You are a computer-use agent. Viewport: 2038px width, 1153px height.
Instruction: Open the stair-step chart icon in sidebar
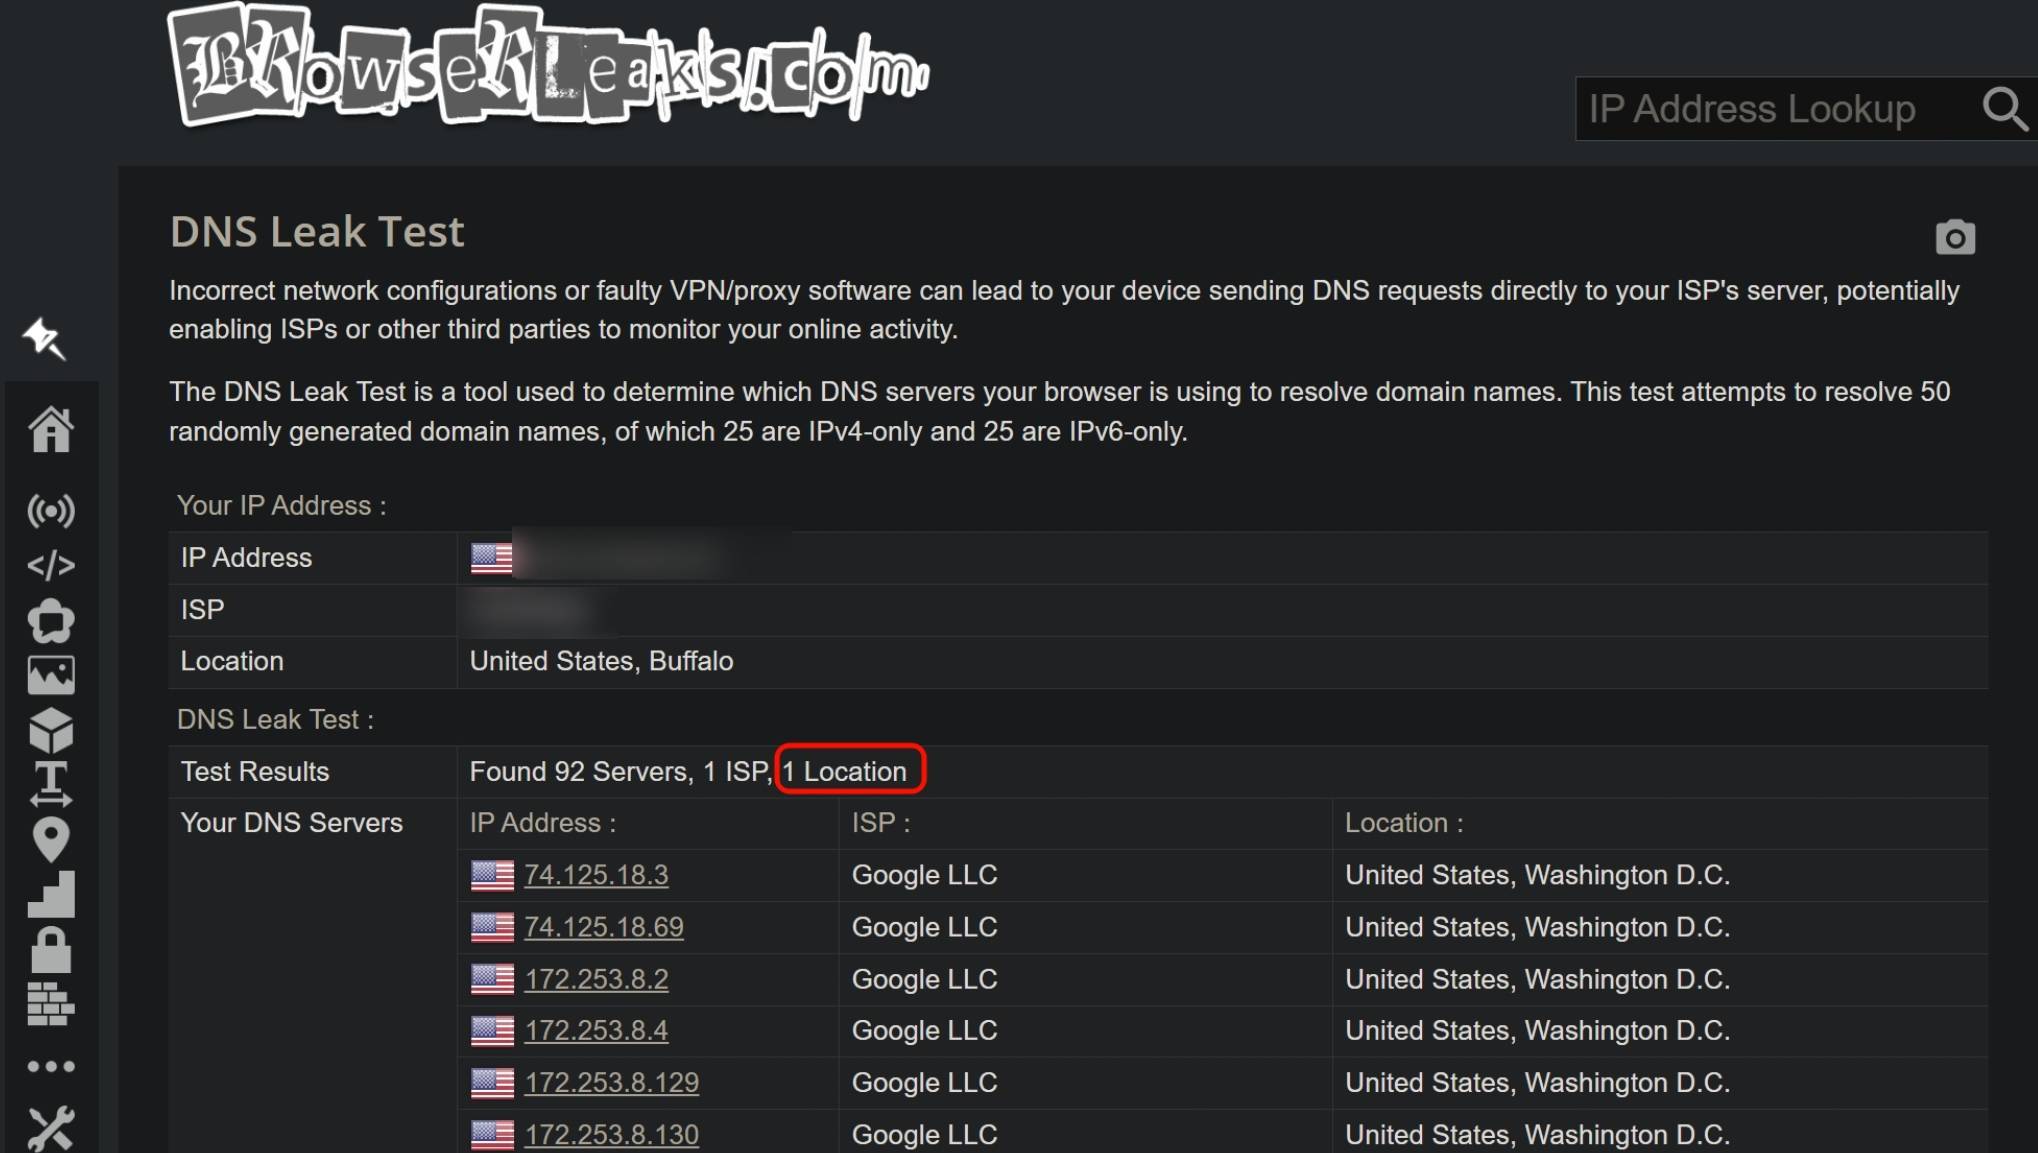coord(51,894)
